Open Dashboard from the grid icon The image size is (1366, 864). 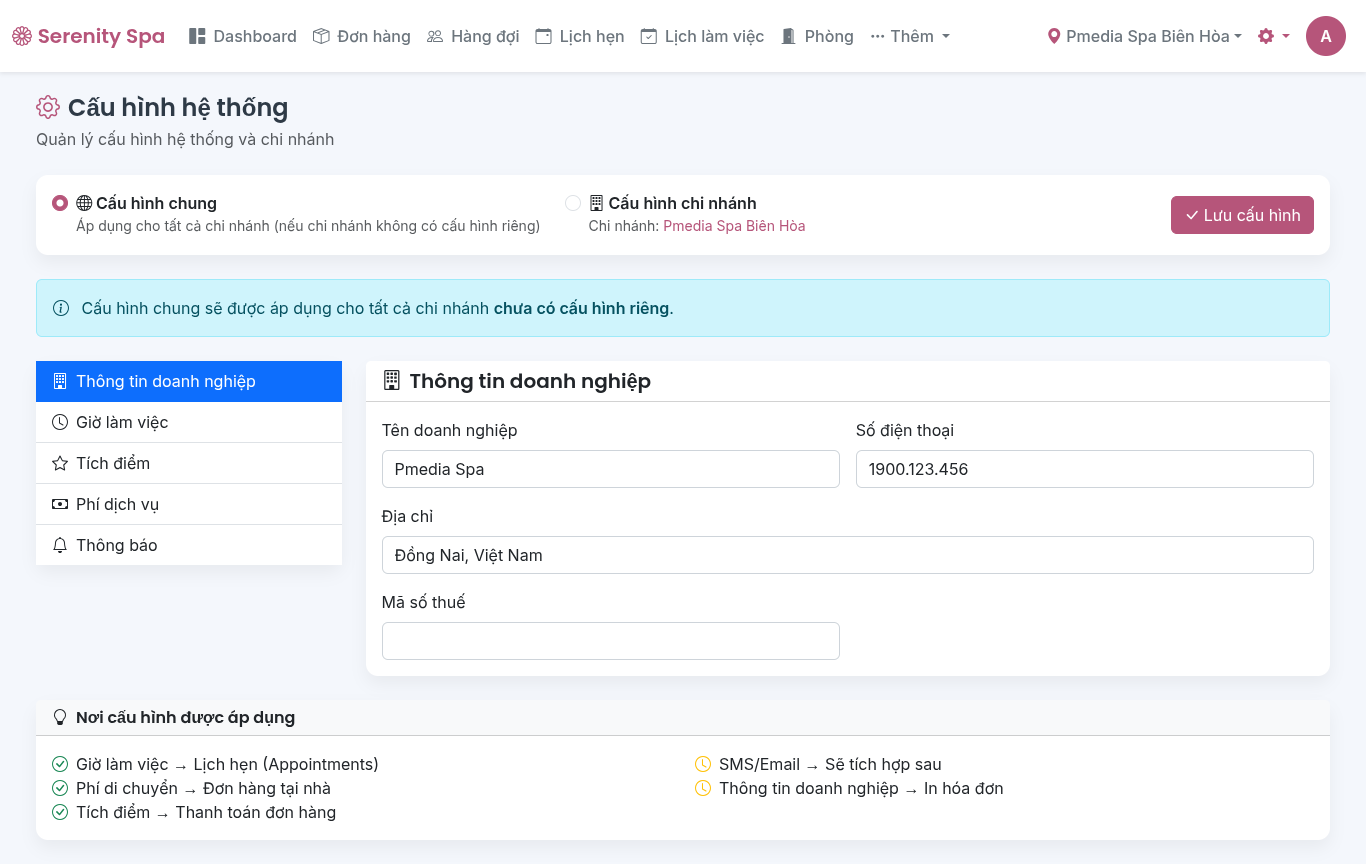point(197,36)
